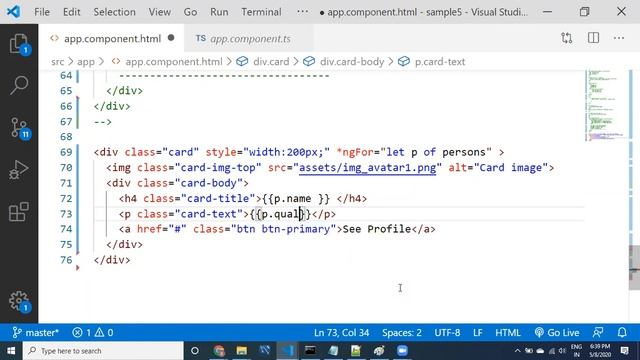
Task: Open Zoom app on taskbar
Action: point(402,351)
